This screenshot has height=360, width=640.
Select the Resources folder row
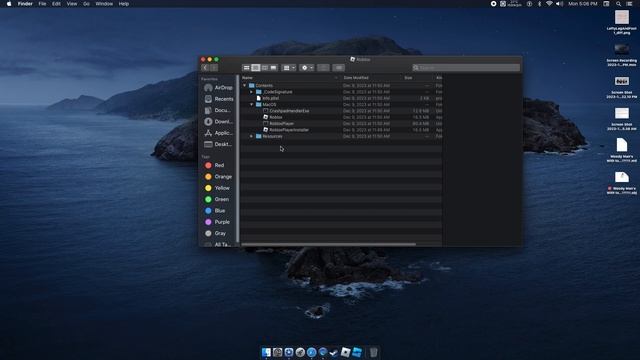click(342, 136)
